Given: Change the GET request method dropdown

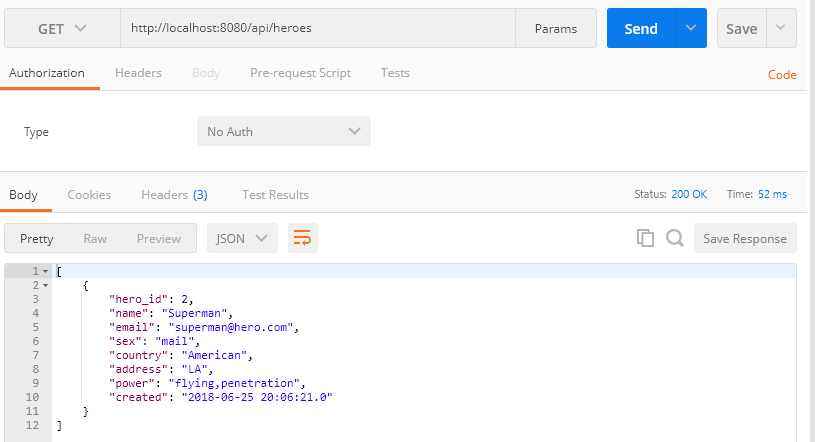Looking at the screenshot, I should click(62, 28).
